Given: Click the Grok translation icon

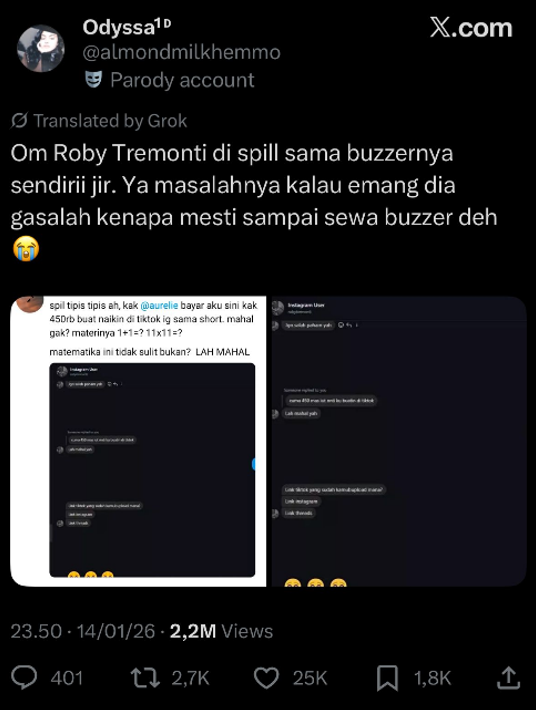Looking at the screenshot, I should click(19, 121).
